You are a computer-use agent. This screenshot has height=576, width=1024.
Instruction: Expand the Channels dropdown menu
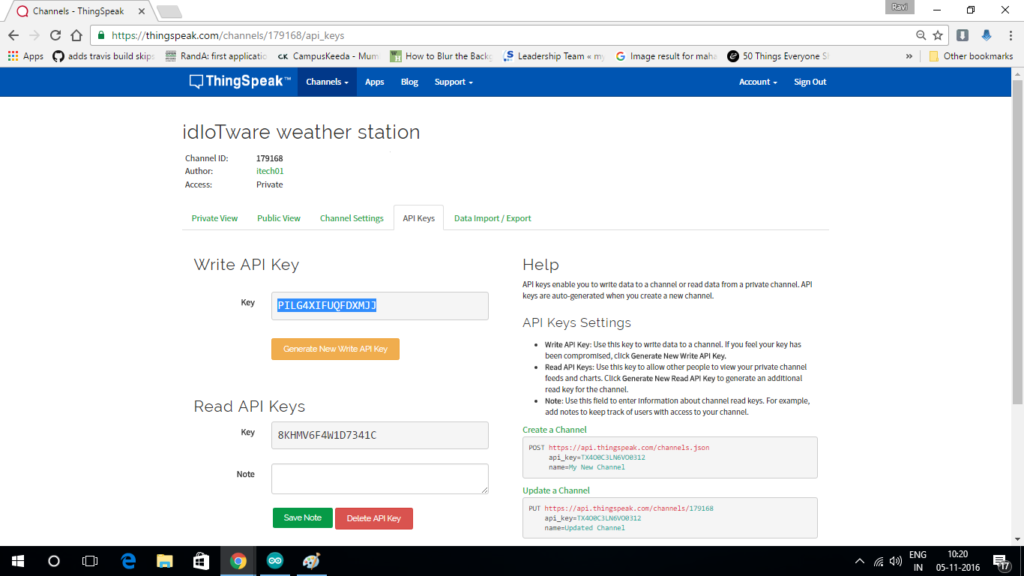click(327, 82)
